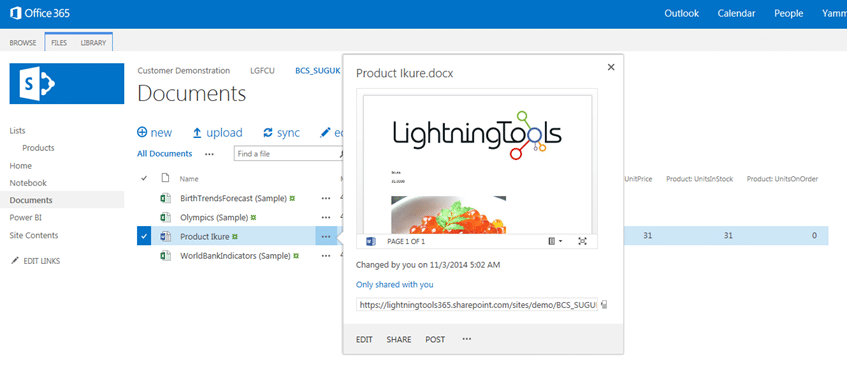The image size is (847, 373).
Task: Click the PAGE 1 OF 1 indicator
Action: [406, 241]
